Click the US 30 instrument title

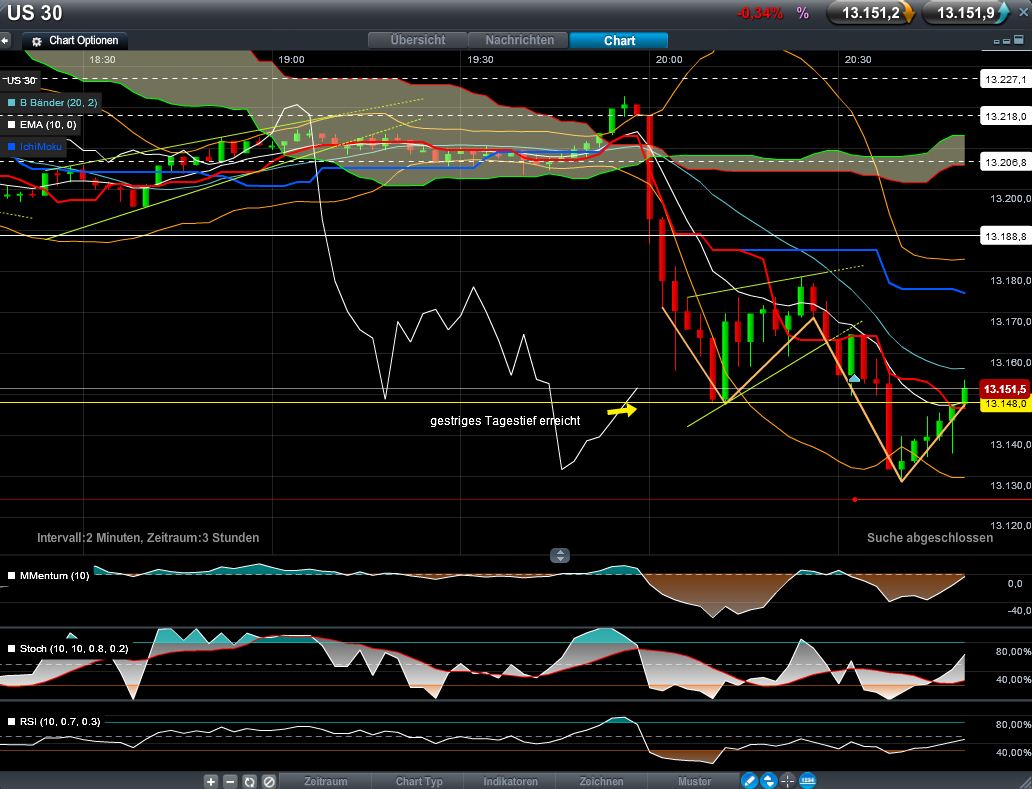[x=34, y=13]
